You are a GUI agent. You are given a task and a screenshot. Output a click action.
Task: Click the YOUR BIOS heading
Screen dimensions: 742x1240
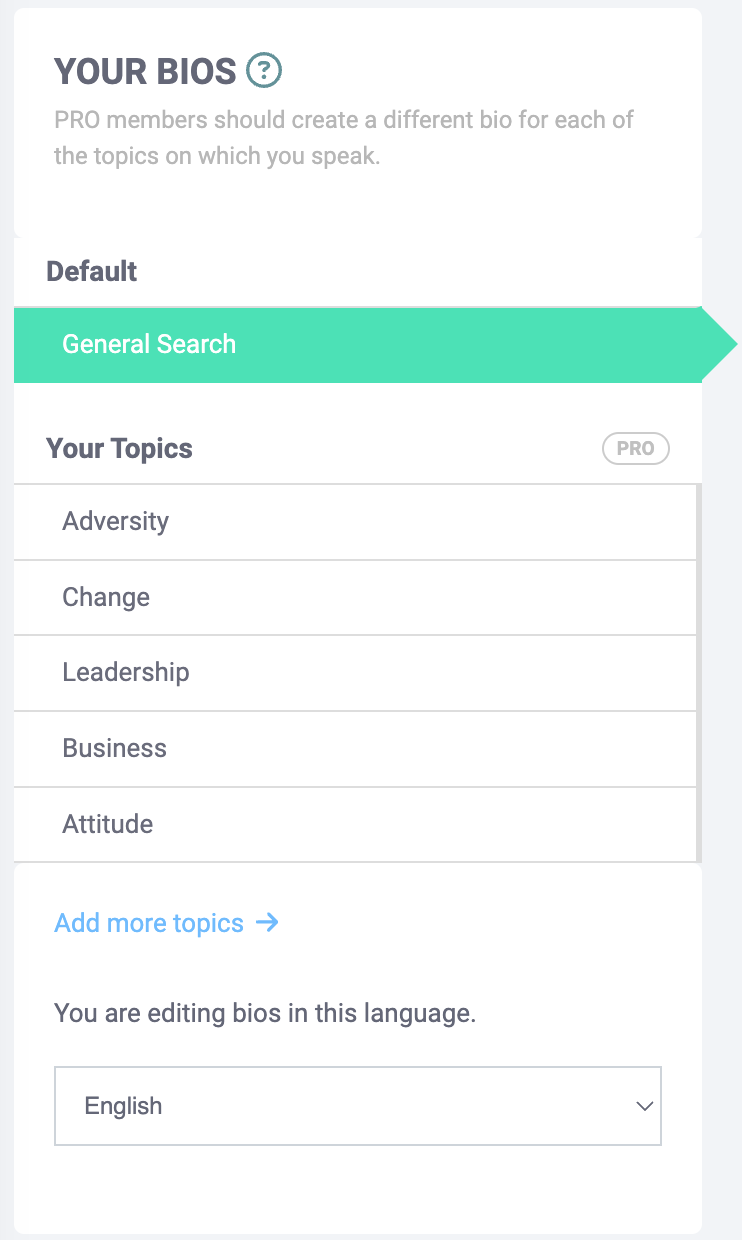click(145, 71)
